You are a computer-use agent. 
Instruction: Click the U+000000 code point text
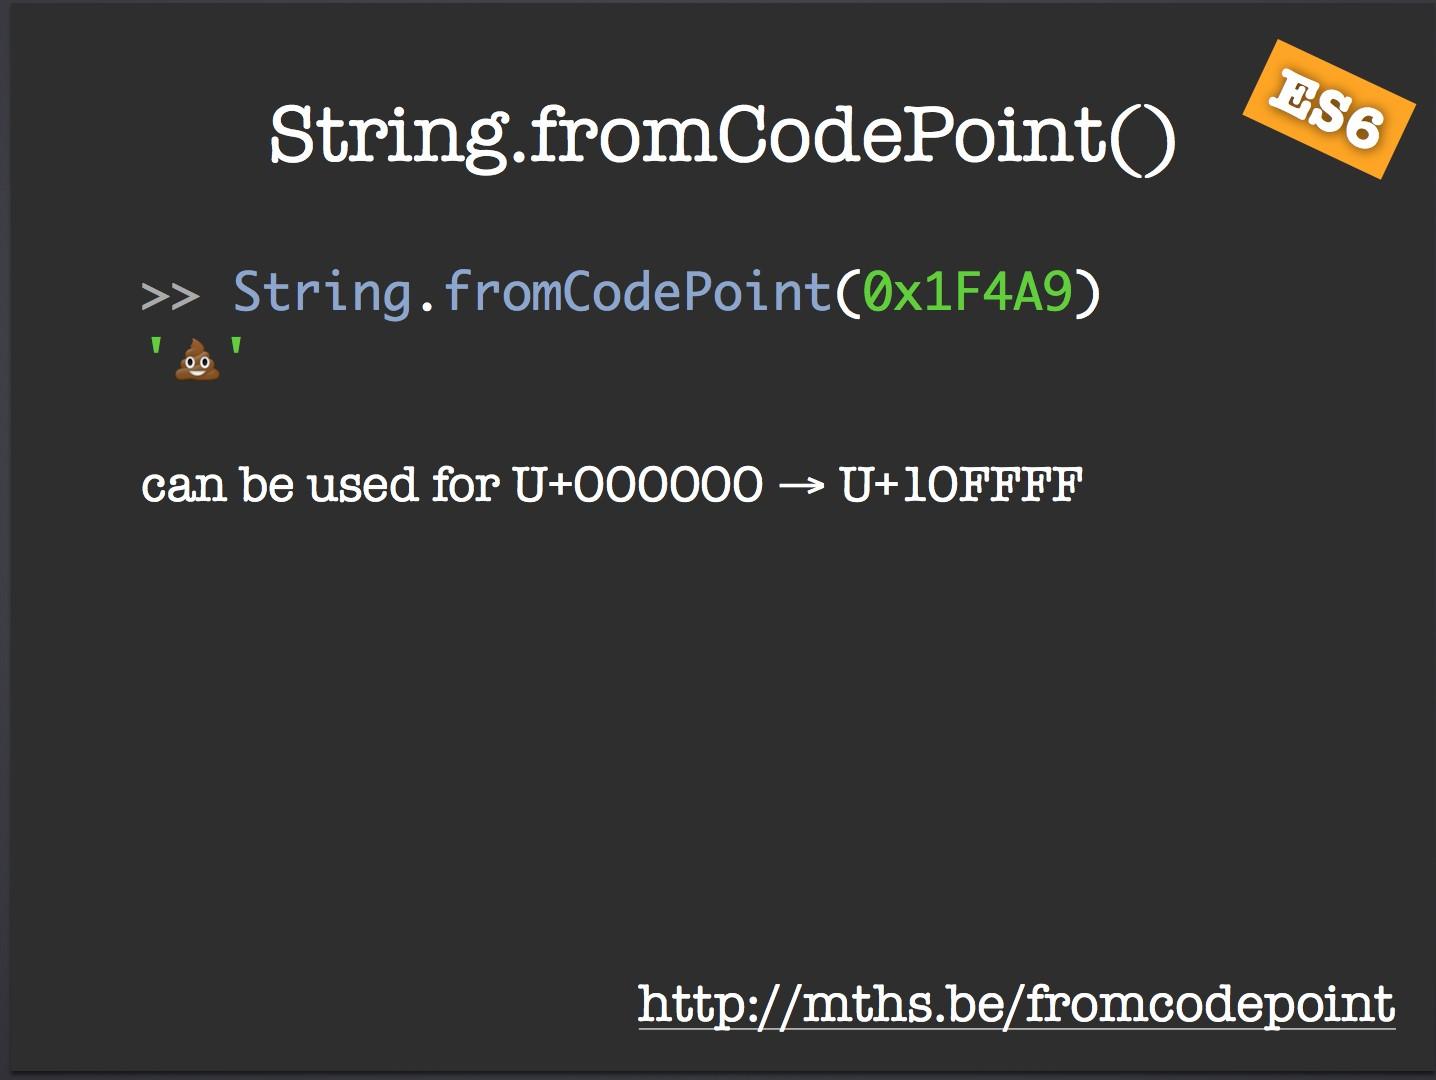[x=637, y=485]
